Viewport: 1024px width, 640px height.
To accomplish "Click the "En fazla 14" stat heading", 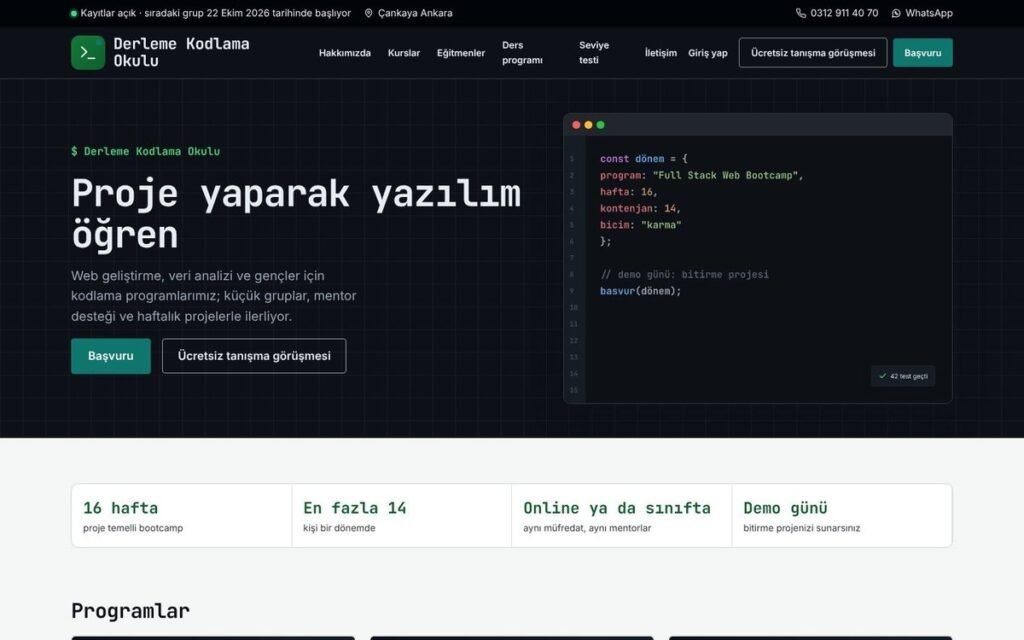I will (x=355, y=508).
